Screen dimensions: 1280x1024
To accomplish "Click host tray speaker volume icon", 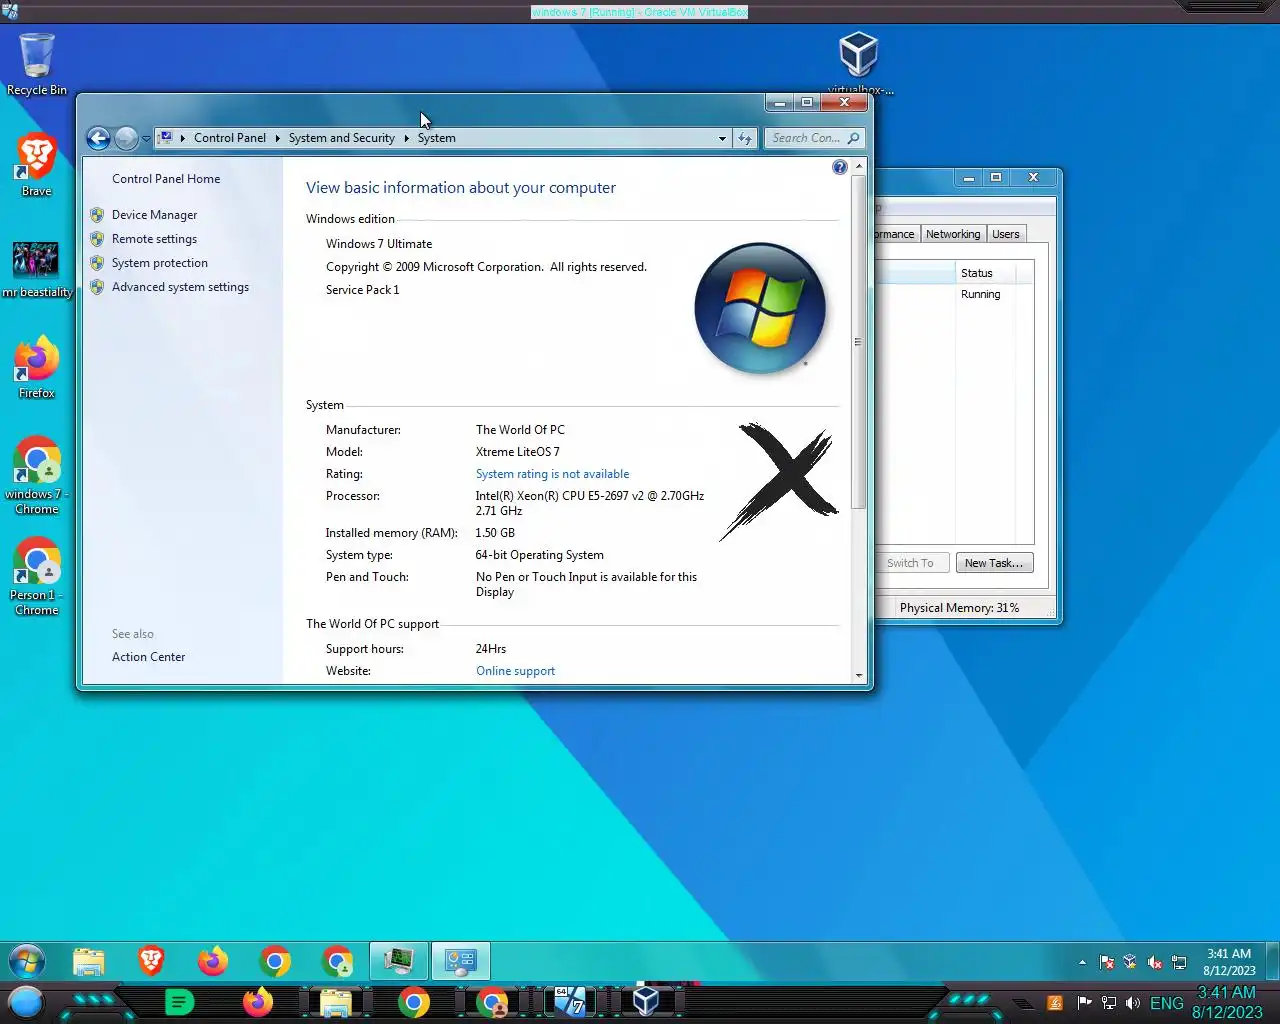I will [1133, 1003].
